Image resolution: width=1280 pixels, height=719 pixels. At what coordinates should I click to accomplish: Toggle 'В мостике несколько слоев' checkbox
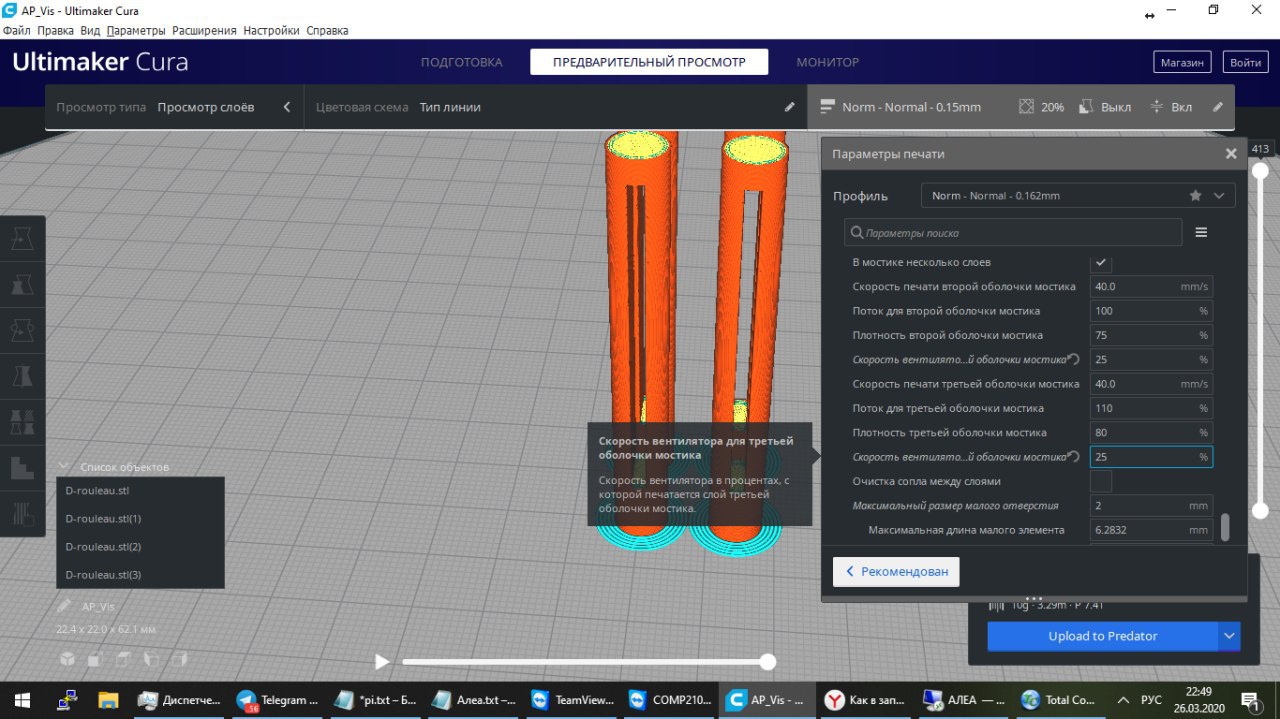(1101, 262)
